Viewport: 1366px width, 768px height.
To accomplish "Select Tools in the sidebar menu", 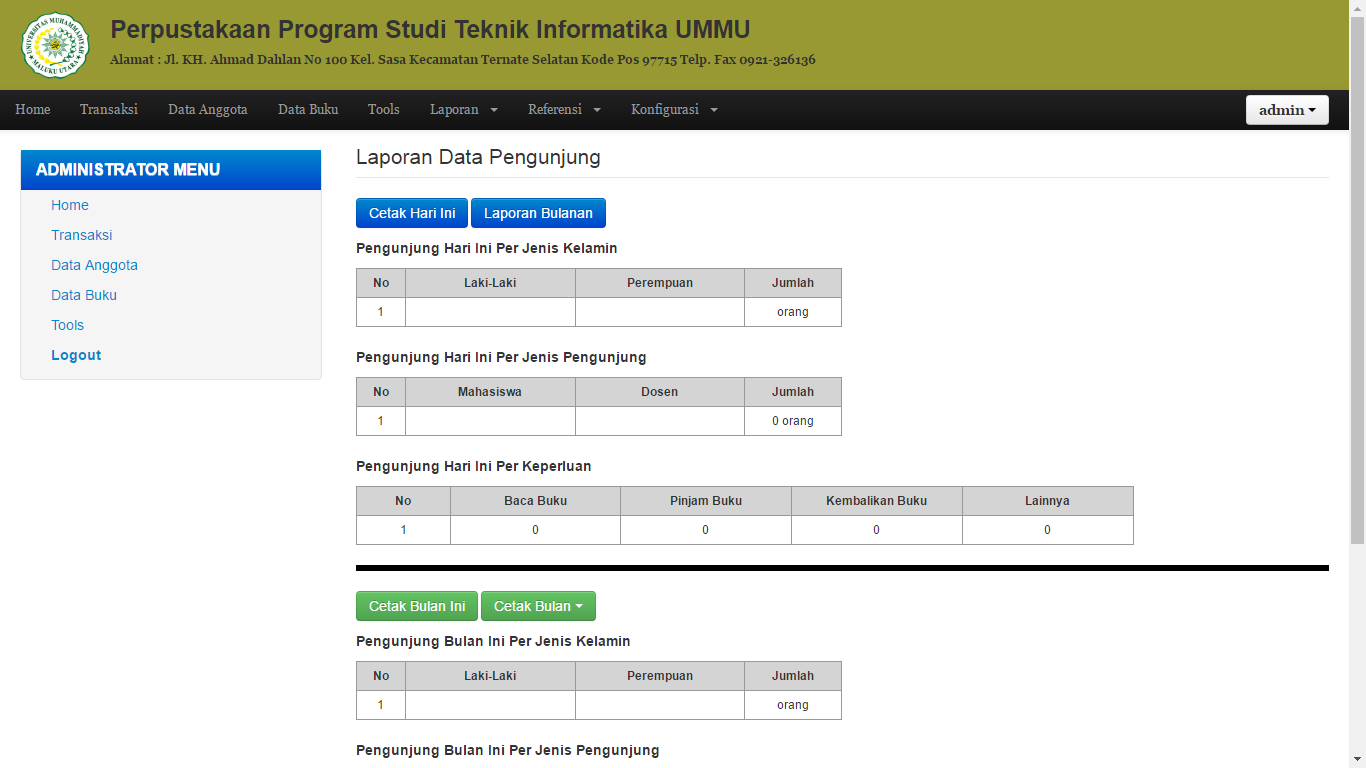I will coord(68,325).
